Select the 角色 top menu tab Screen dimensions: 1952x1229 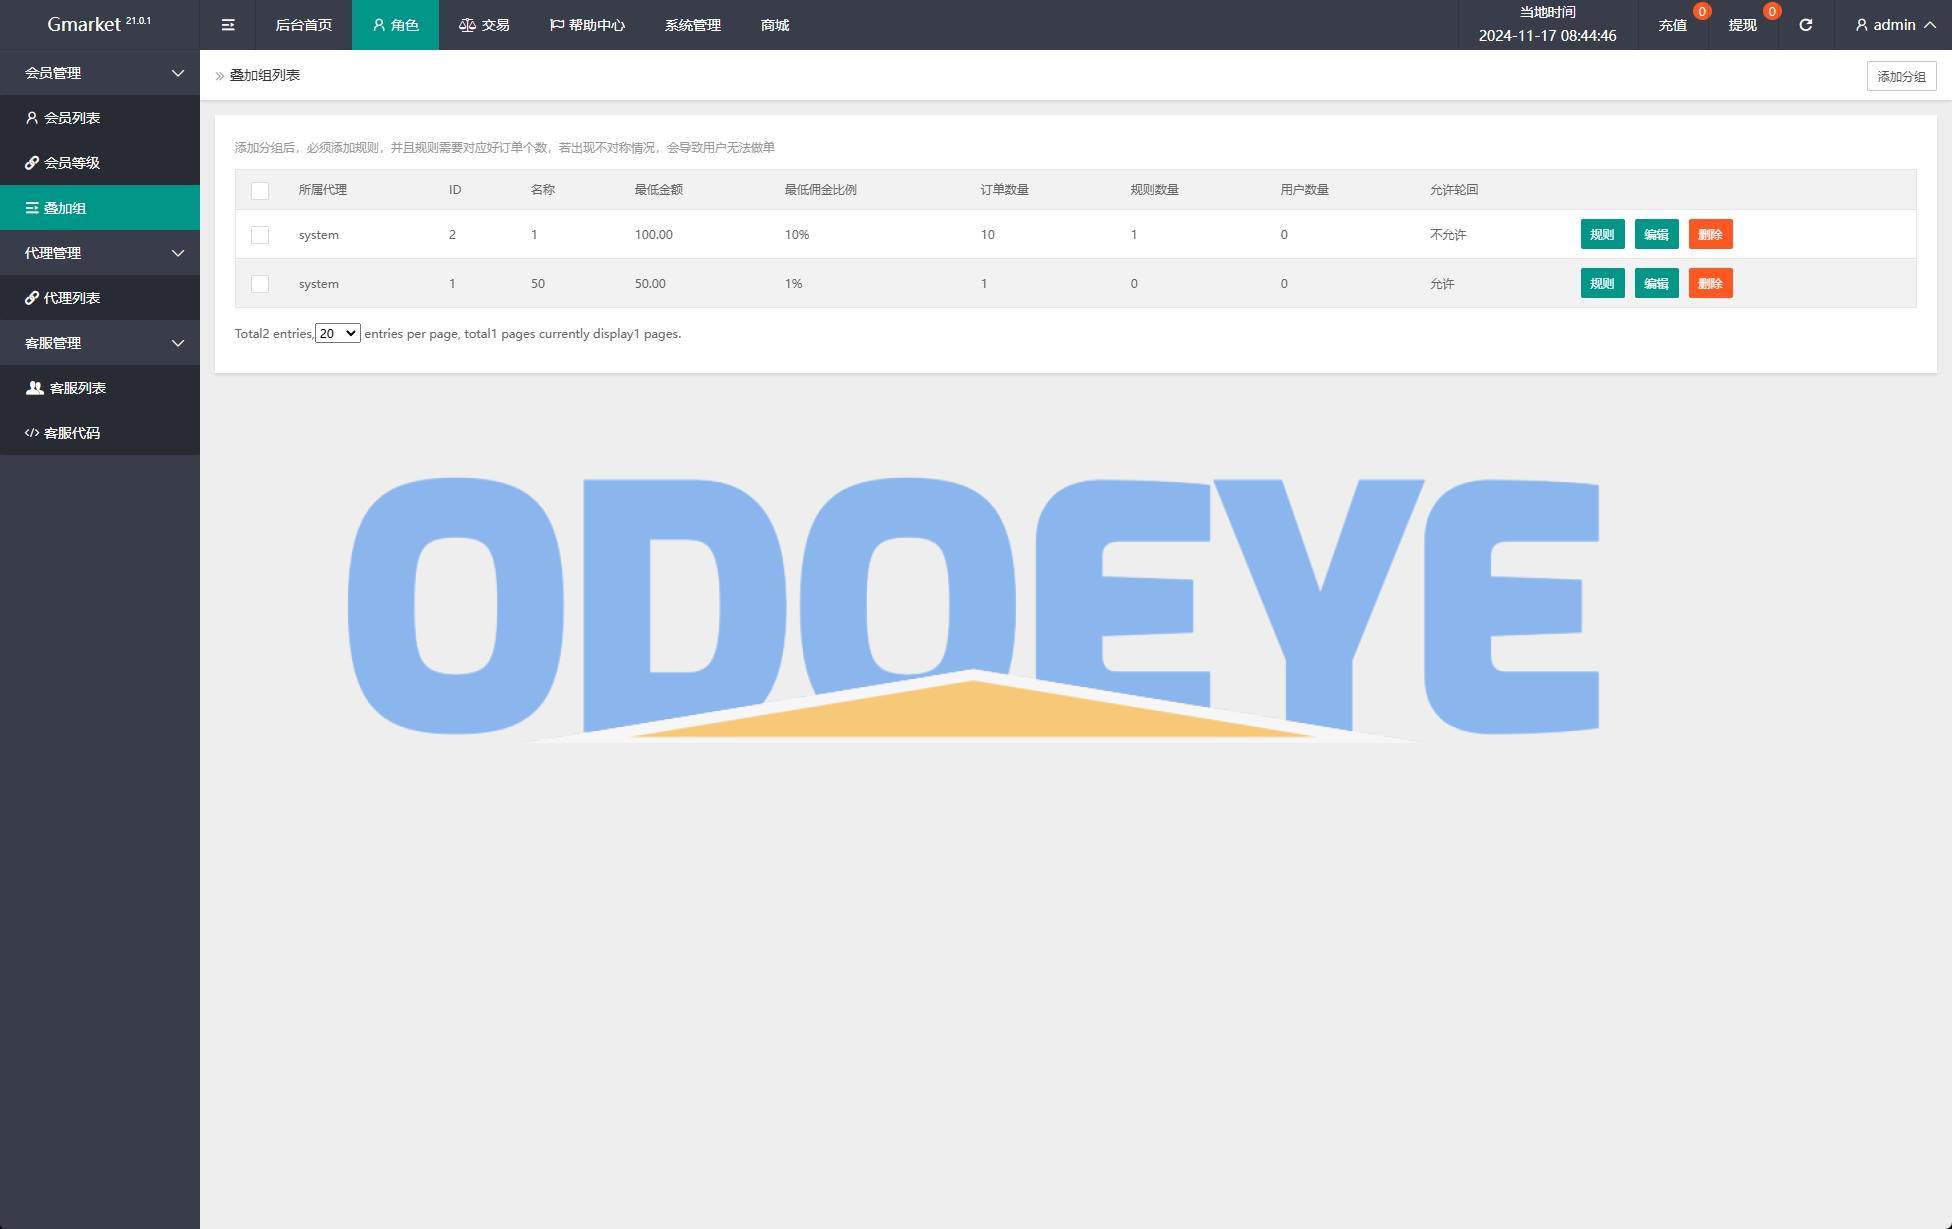point(395,25)
